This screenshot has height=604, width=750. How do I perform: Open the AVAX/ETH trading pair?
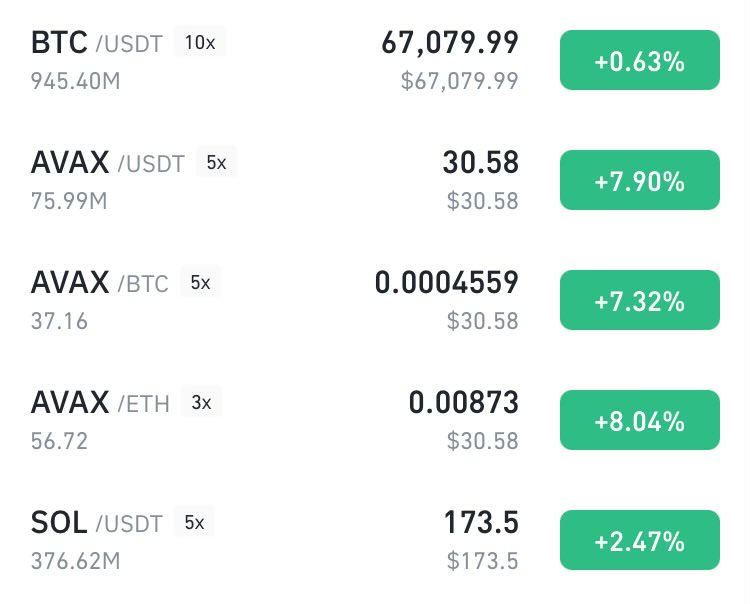tap(100, 403)
